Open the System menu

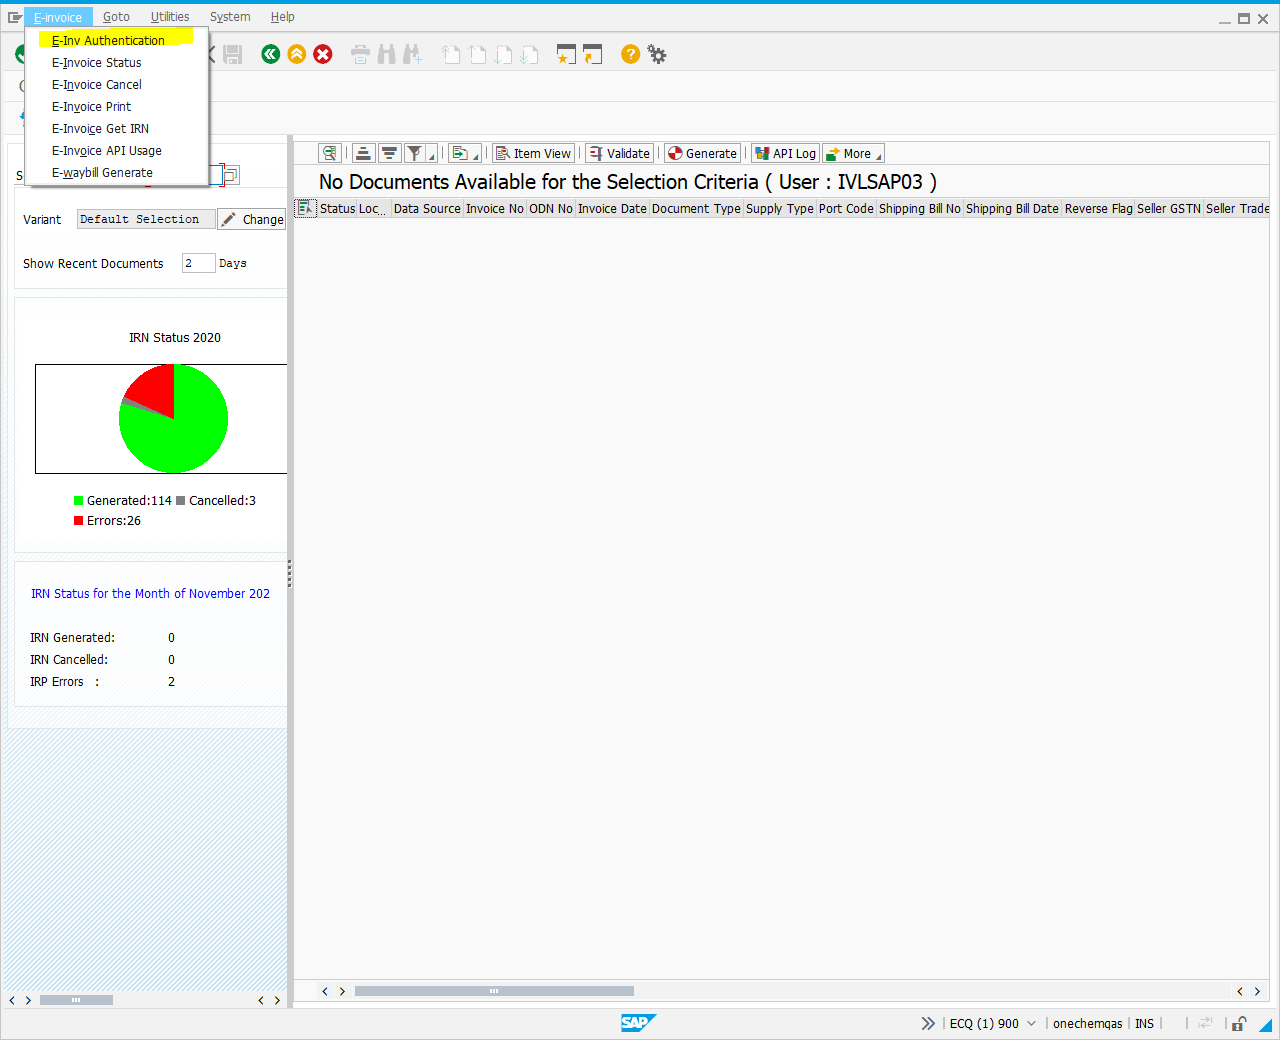coord(230,17)
